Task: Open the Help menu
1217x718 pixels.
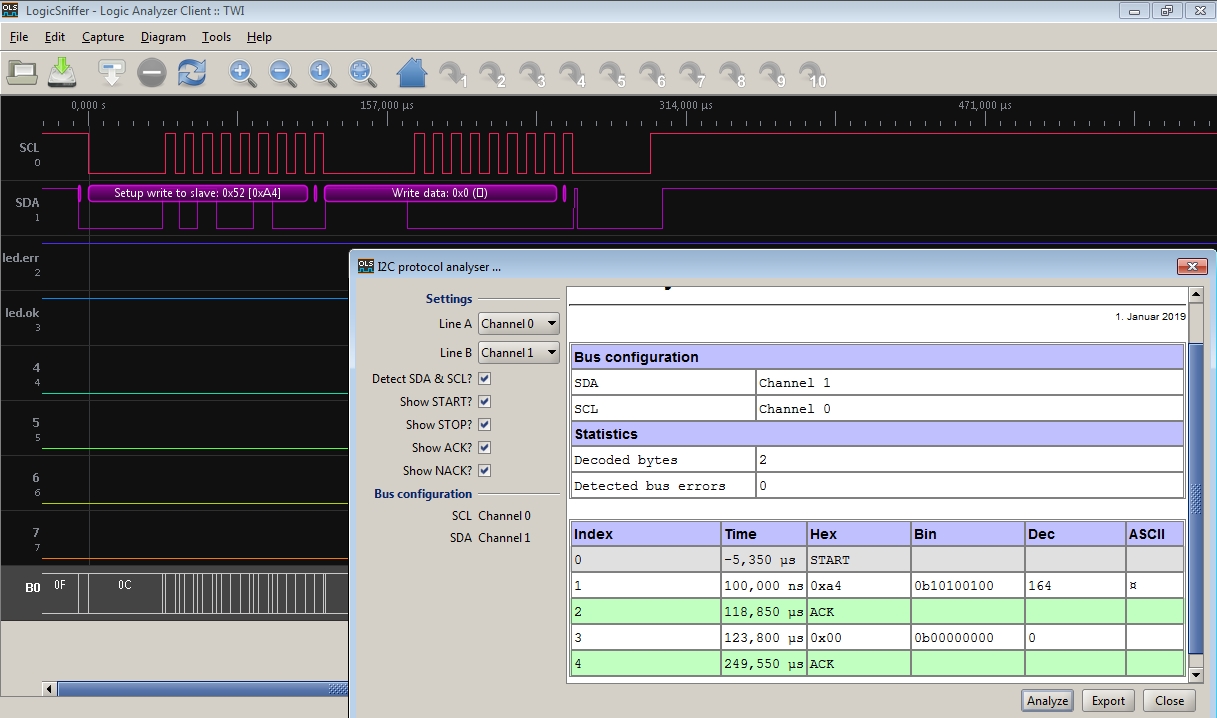Action: point(259,37)
